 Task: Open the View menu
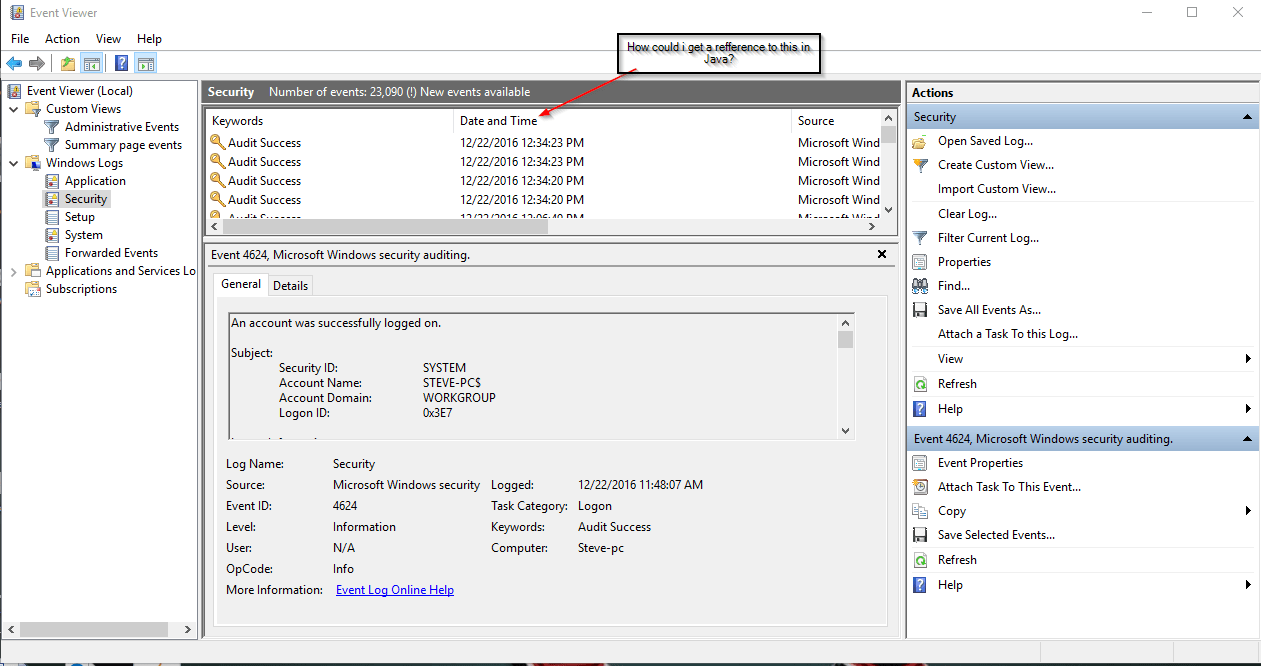click(108, 39)
